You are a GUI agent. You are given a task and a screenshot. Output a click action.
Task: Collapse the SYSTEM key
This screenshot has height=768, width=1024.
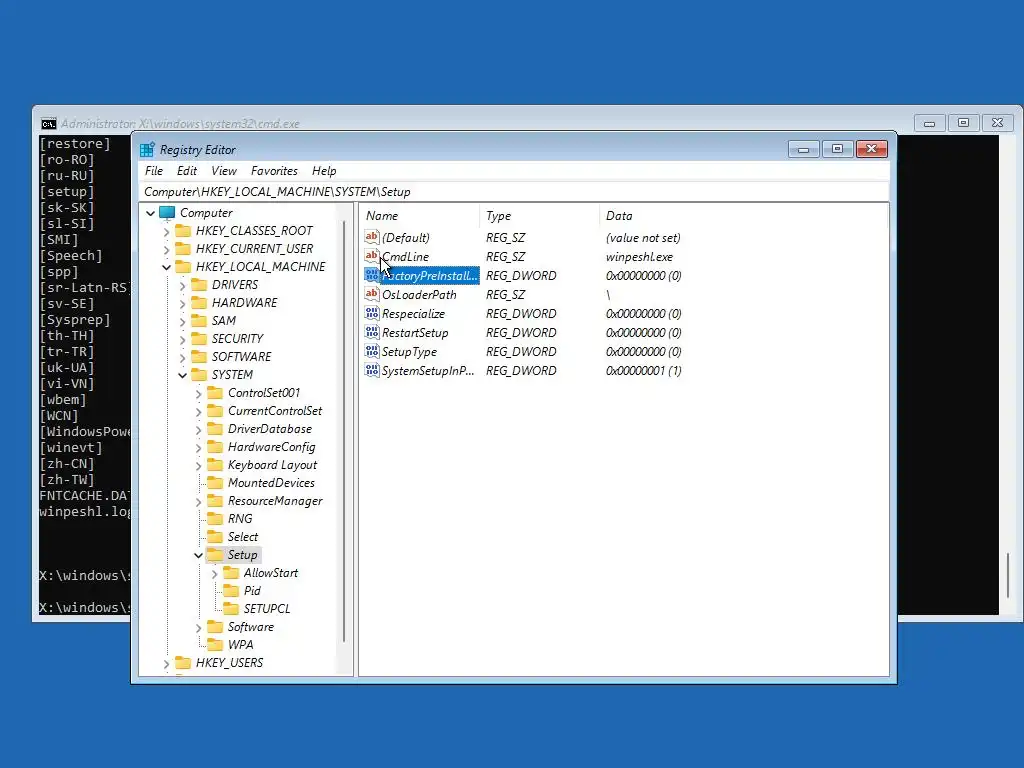pyautogui.click(x=183, y=375)
